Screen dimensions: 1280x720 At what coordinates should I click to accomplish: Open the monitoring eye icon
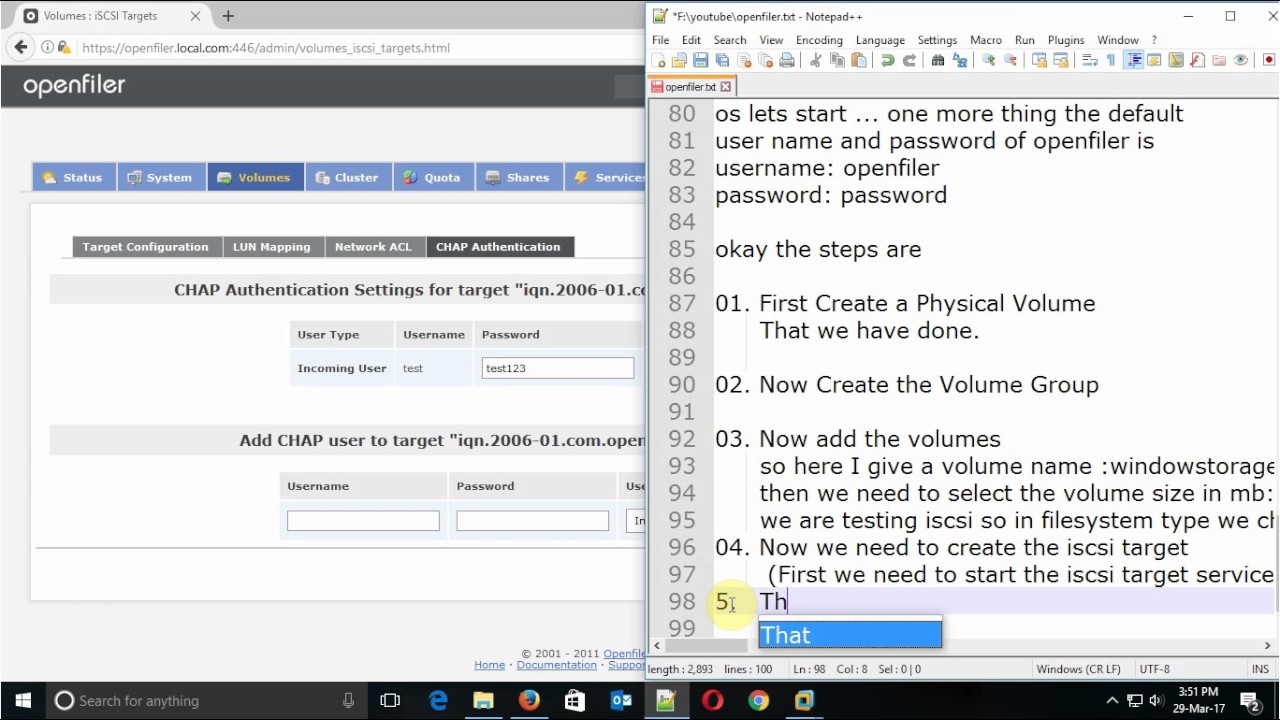pos(1240,60)
